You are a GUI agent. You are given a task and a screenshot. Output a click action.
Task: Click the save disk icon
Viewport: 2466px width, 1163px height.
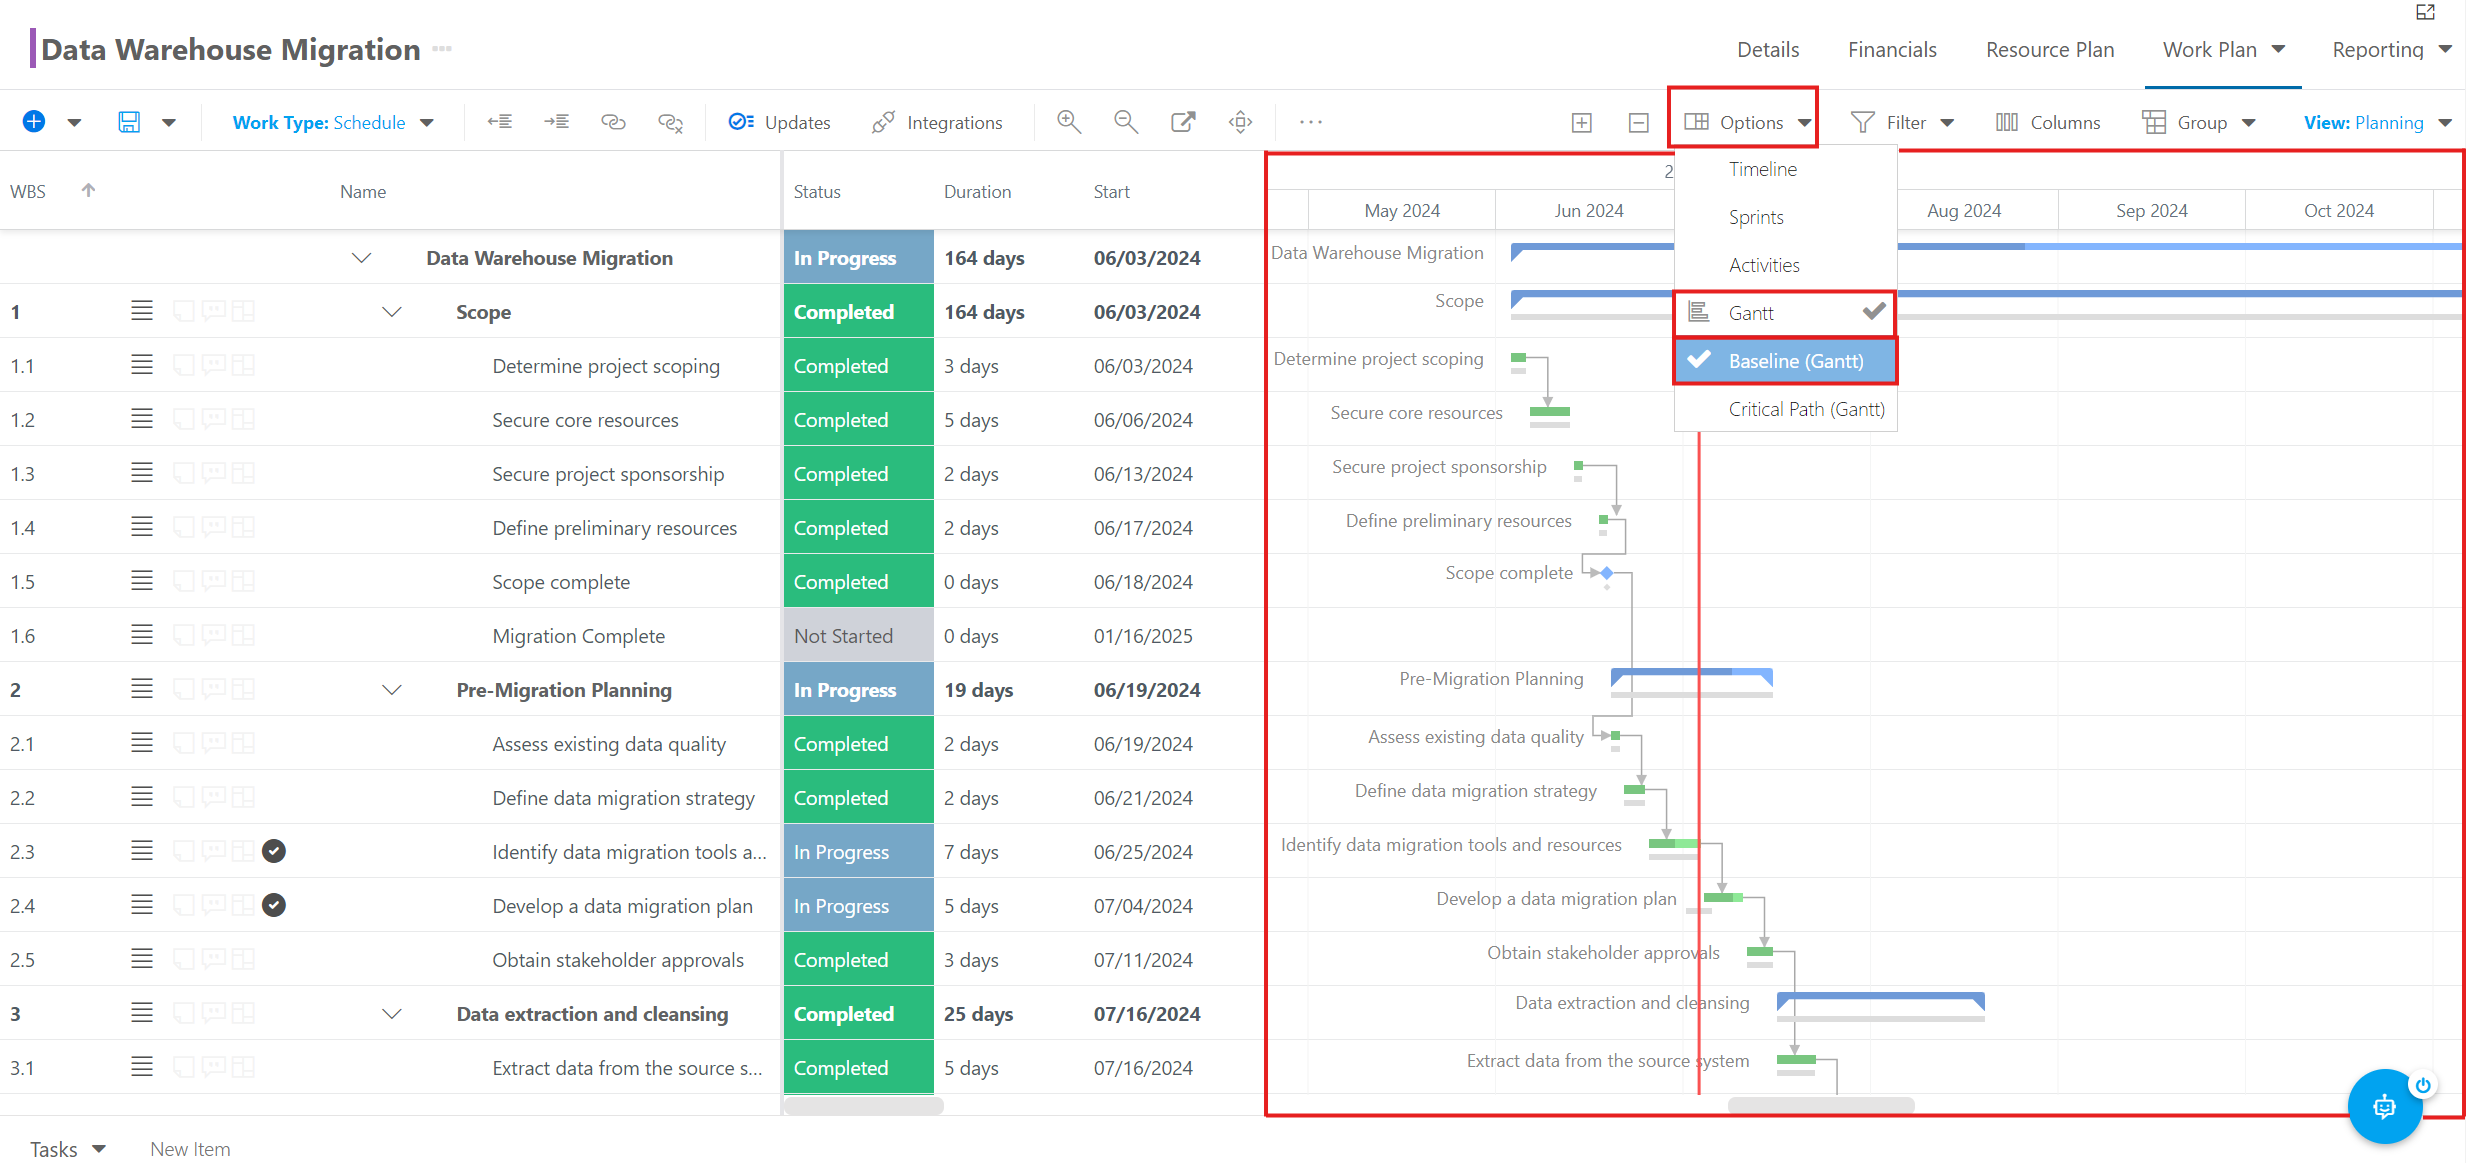tap(129, 122)
